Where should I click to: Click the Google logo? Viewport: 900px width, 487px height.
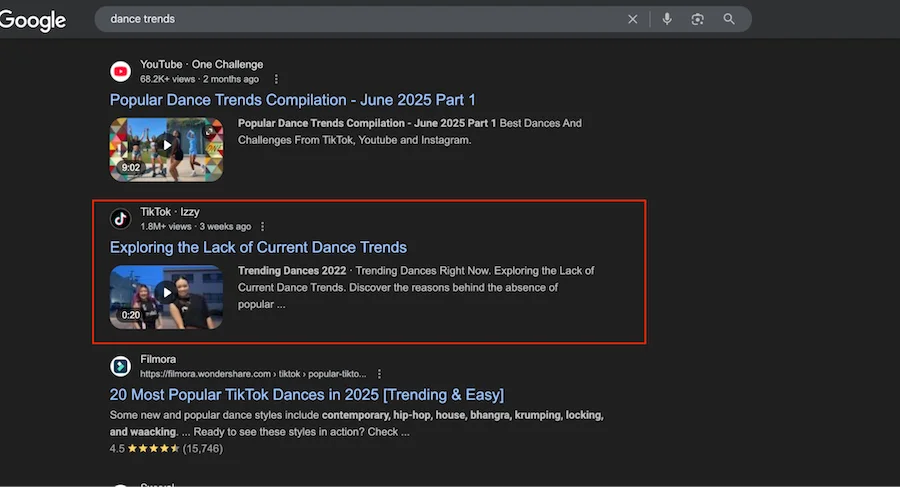tap(33, 20)
